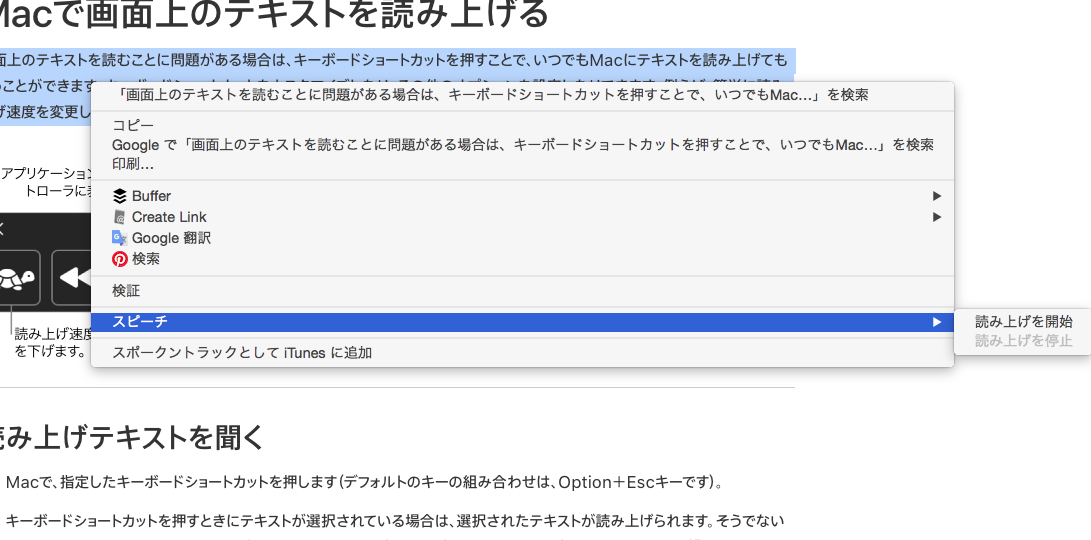Choose Google 翻訳 from the context menu
Image resolution: width=1091 pixels, height=540 pixels.
522,238
